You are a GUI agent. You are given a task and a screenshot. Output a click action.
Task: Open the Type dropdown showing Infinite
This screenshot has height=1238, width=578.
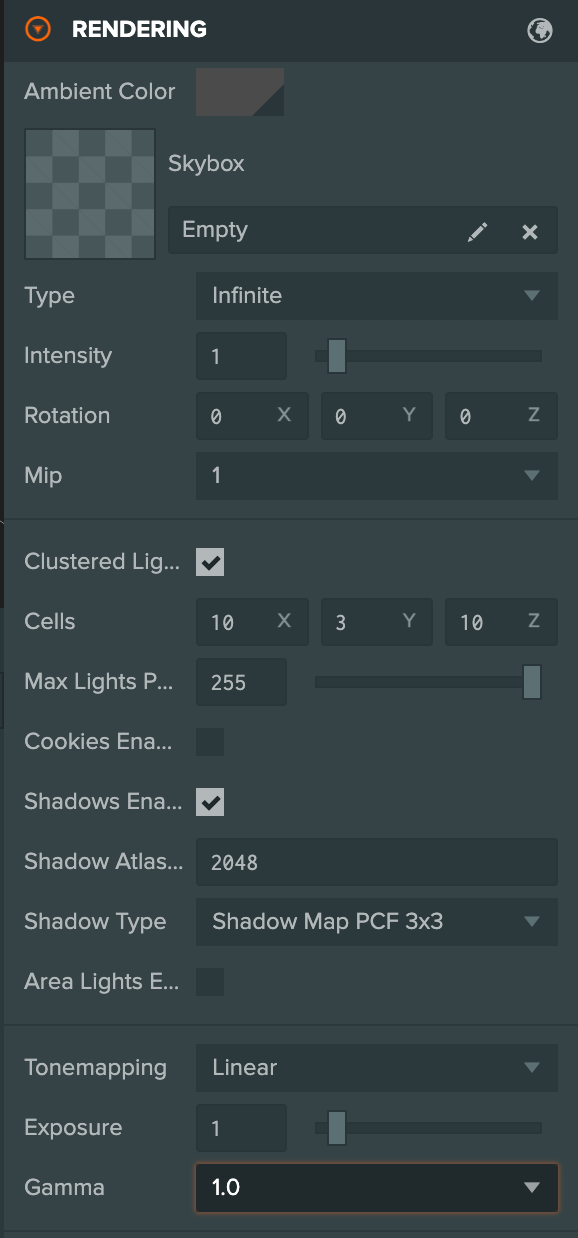pyautogui.click(x=376, y=296)
